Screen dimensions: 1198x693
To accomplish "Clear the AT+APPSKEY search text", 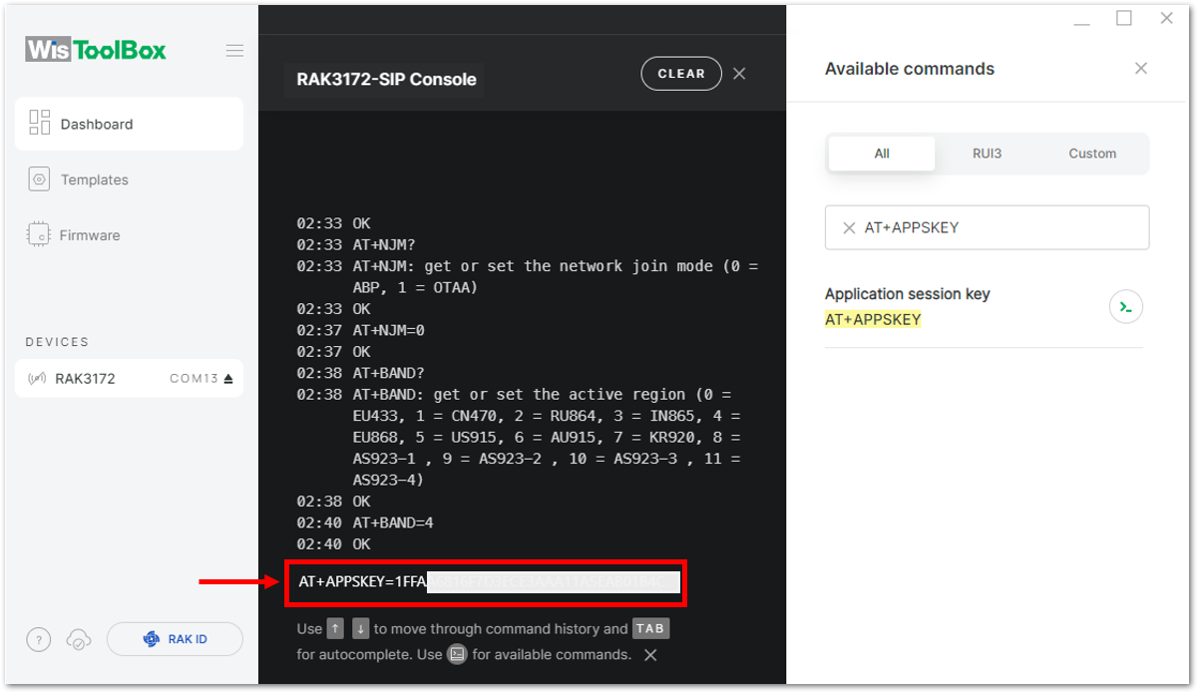I will point(849,228).
